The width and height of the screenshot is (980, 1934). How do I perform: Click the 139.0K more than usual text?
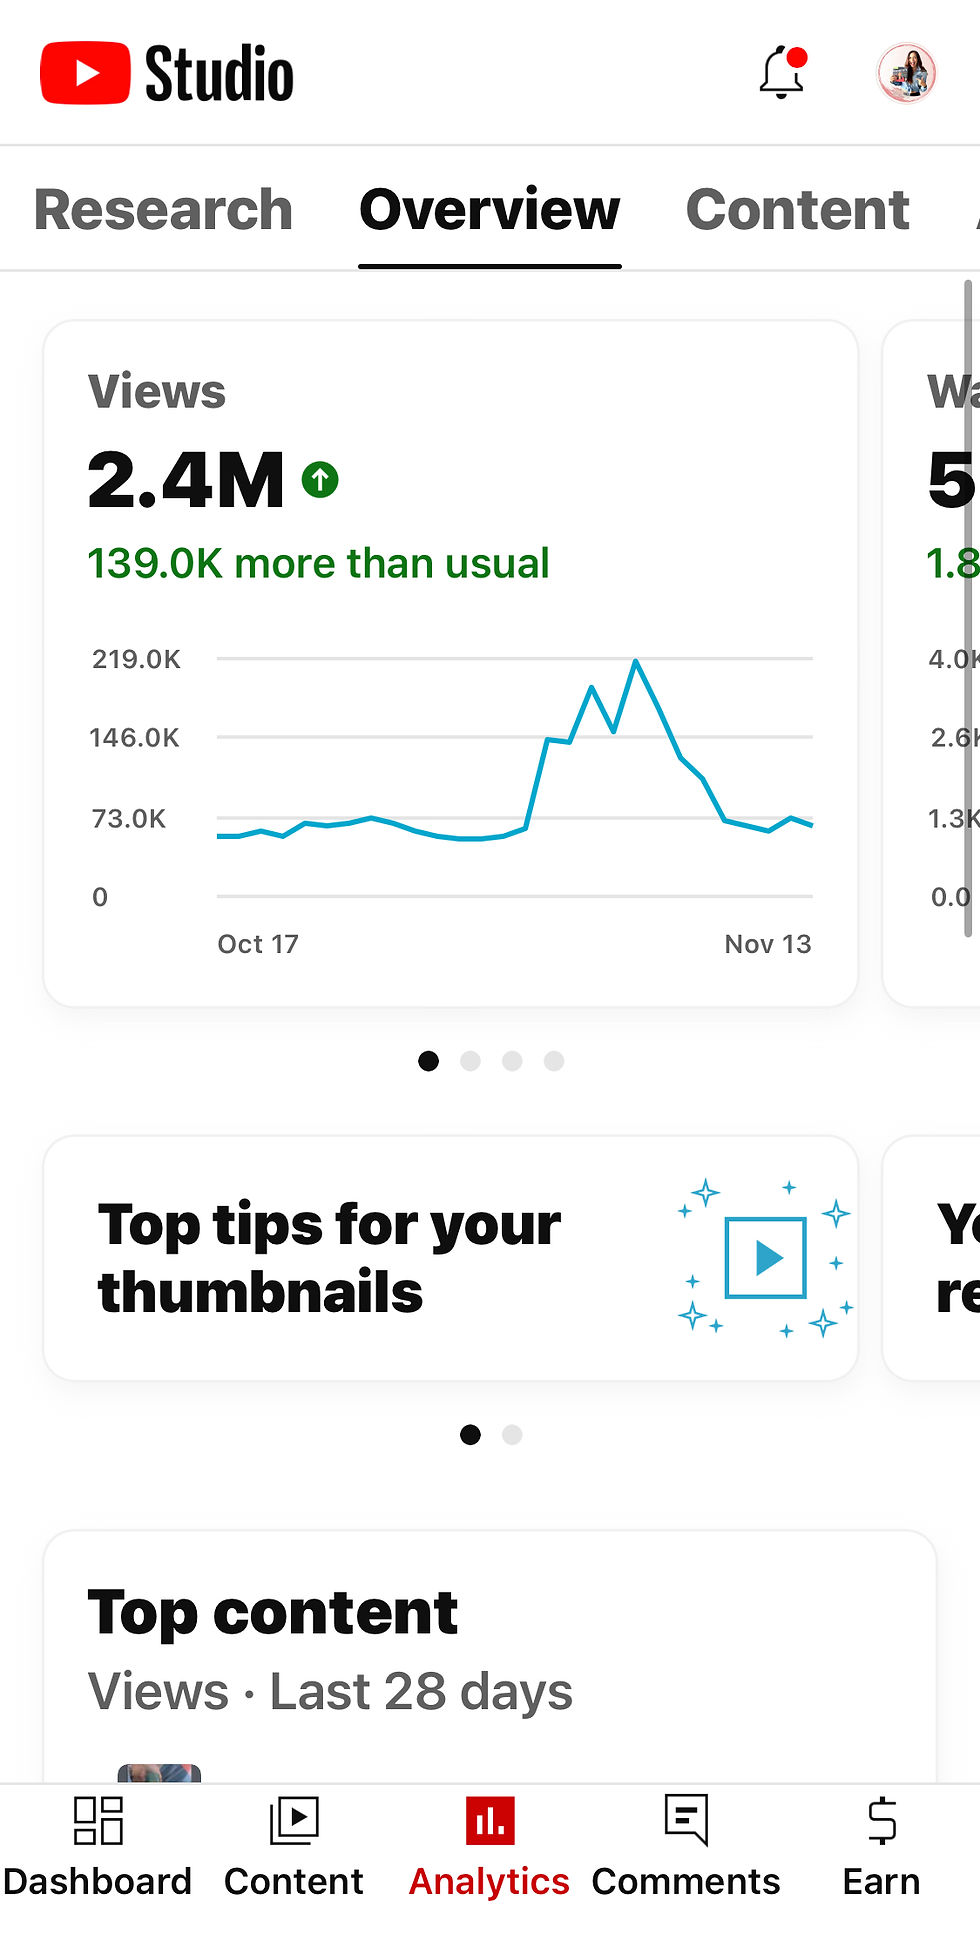click(318, 563)
